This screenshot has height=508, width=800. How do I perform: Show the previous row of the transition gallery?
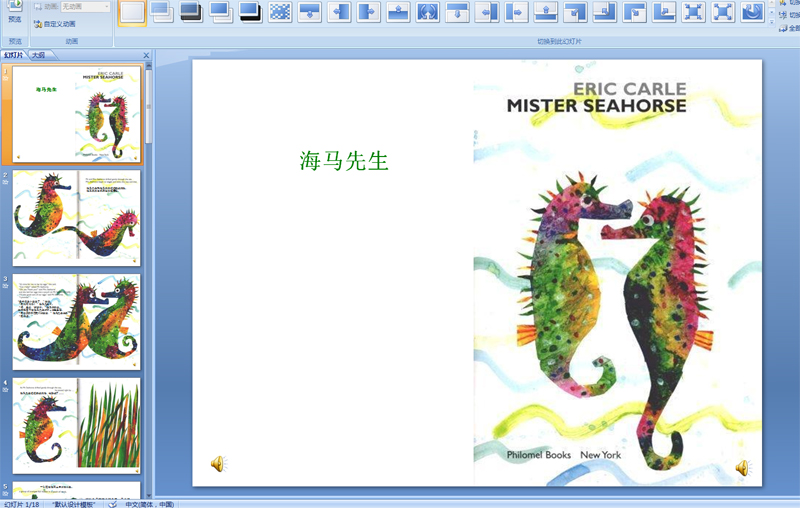[771, 3]
